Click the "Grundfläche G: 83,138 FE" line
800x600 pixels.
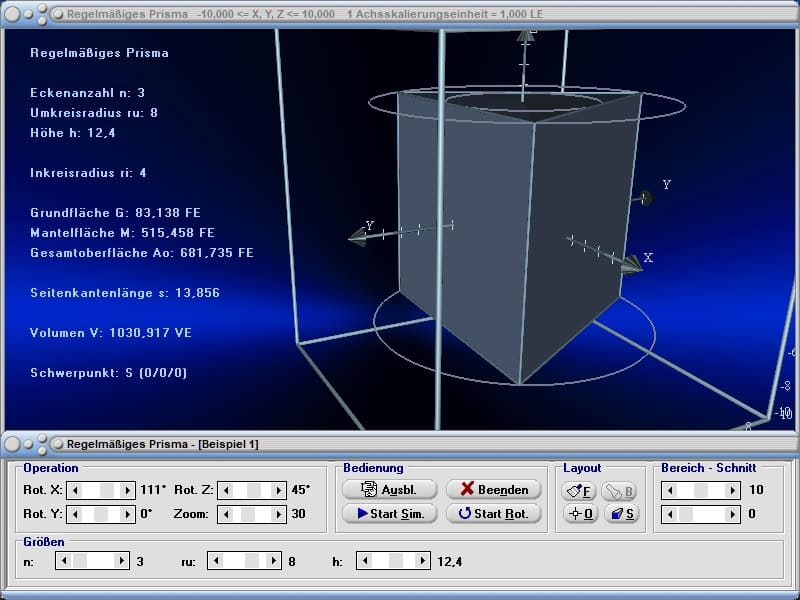115,213
